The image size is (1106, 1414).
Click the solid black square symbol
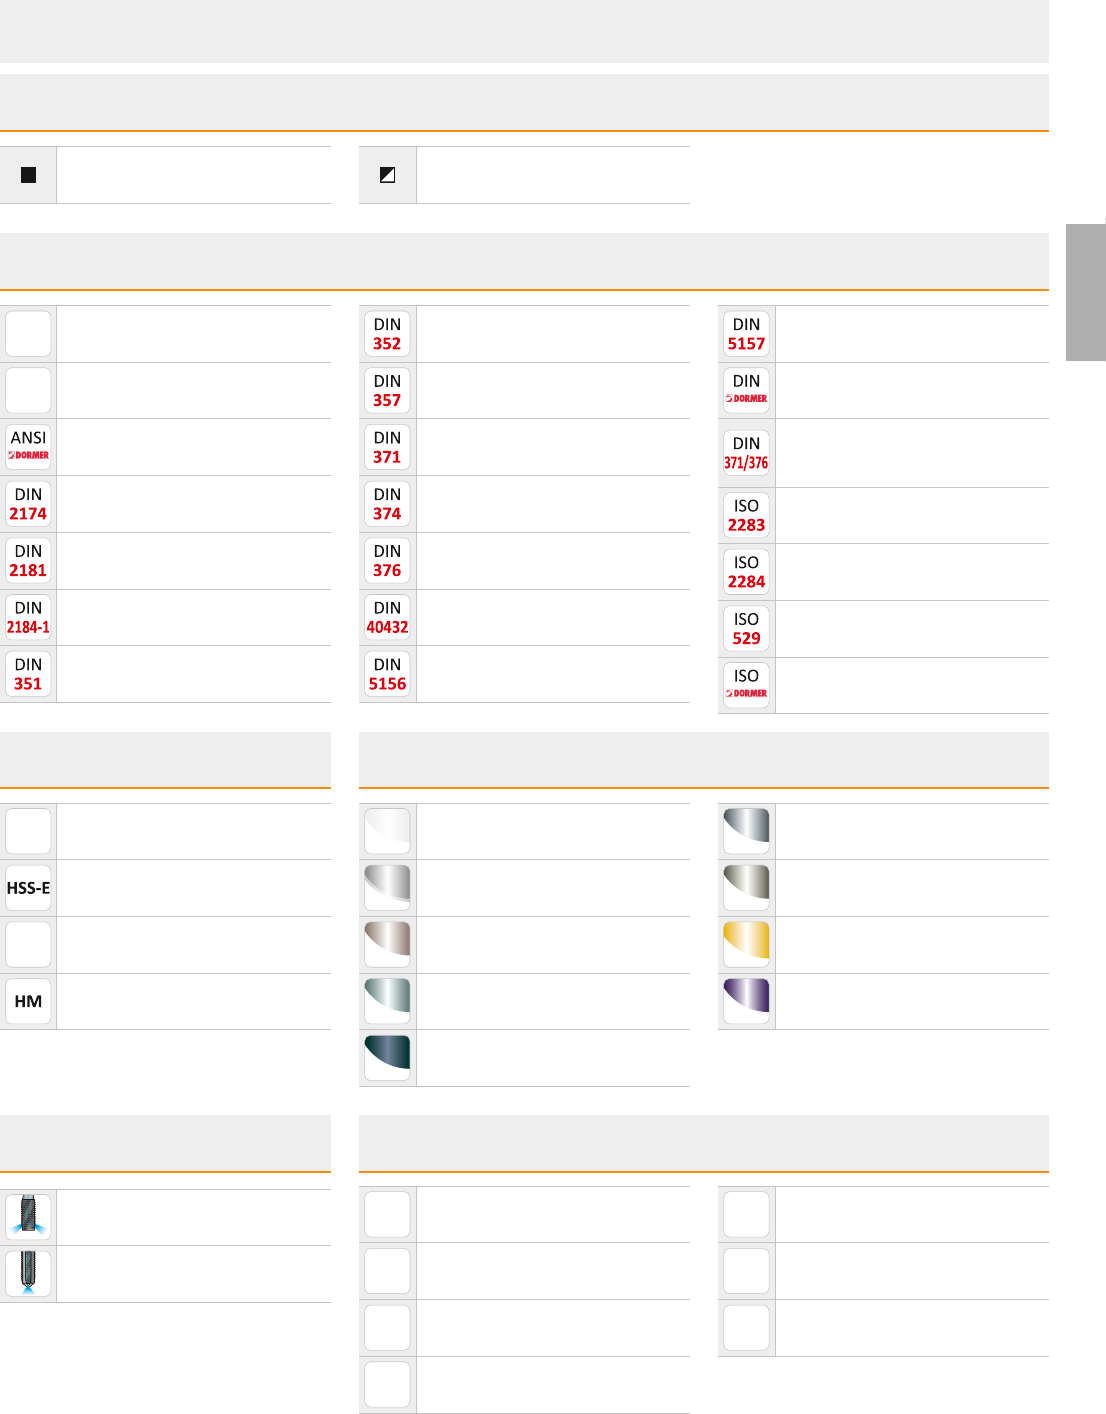(28, 175)
